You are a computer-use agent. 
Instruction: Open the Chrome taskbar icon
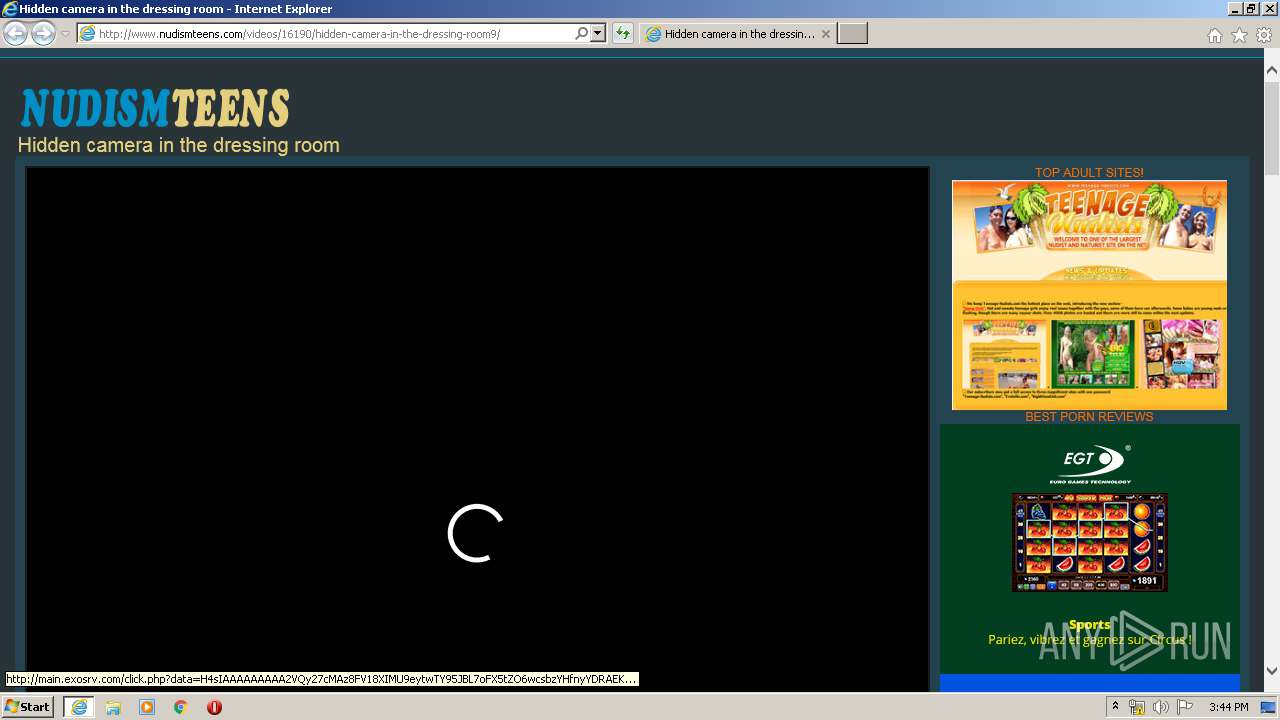click(x=180, y=707)
